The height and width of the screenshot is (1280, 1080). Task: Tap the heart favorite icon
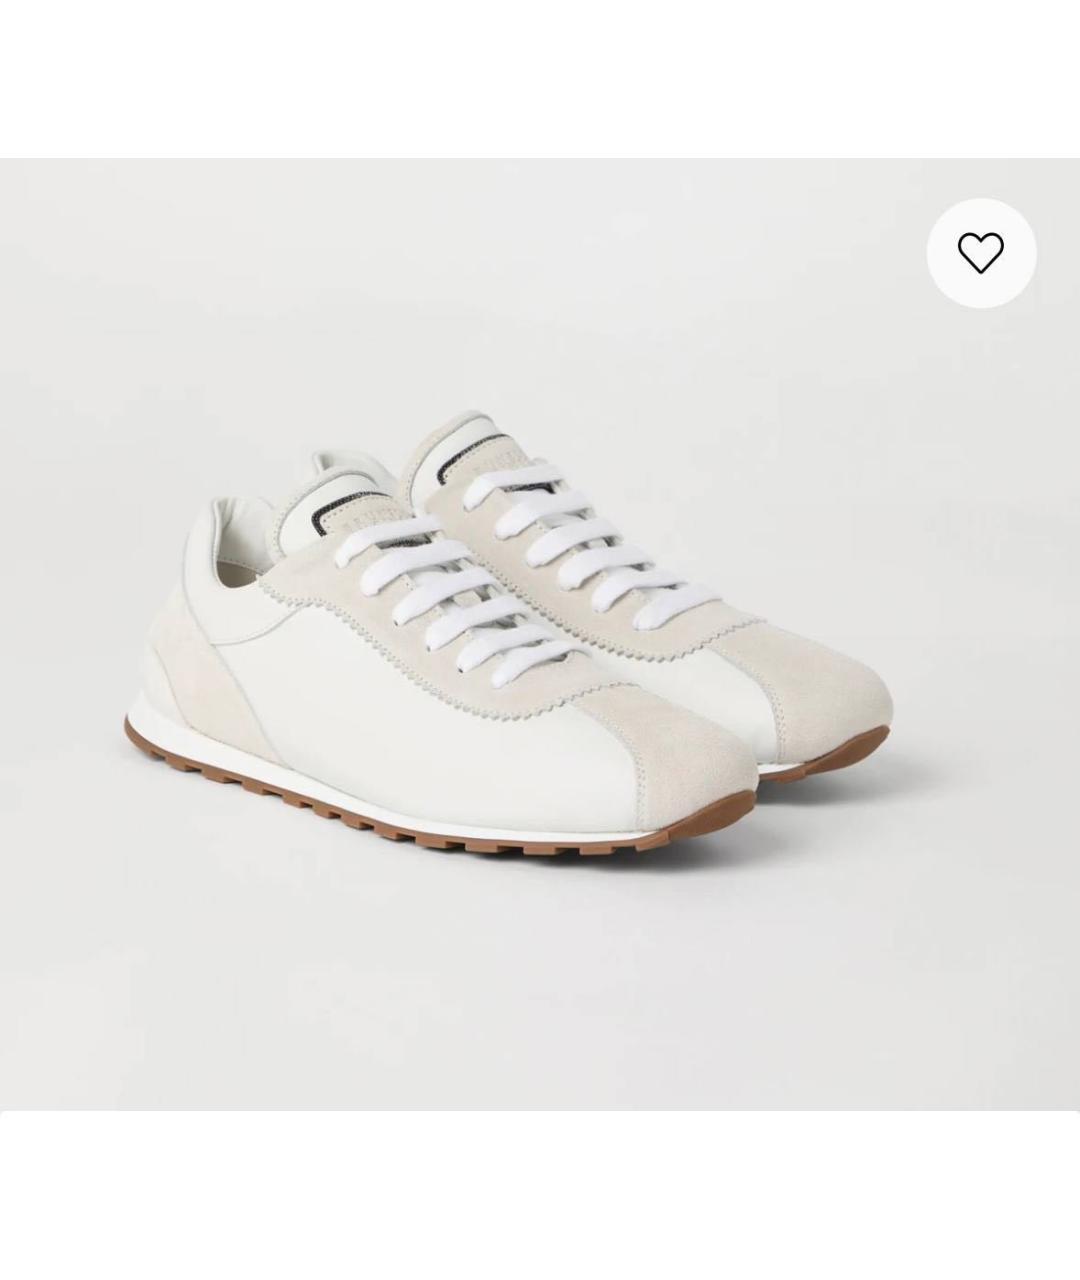coord(980,252)
